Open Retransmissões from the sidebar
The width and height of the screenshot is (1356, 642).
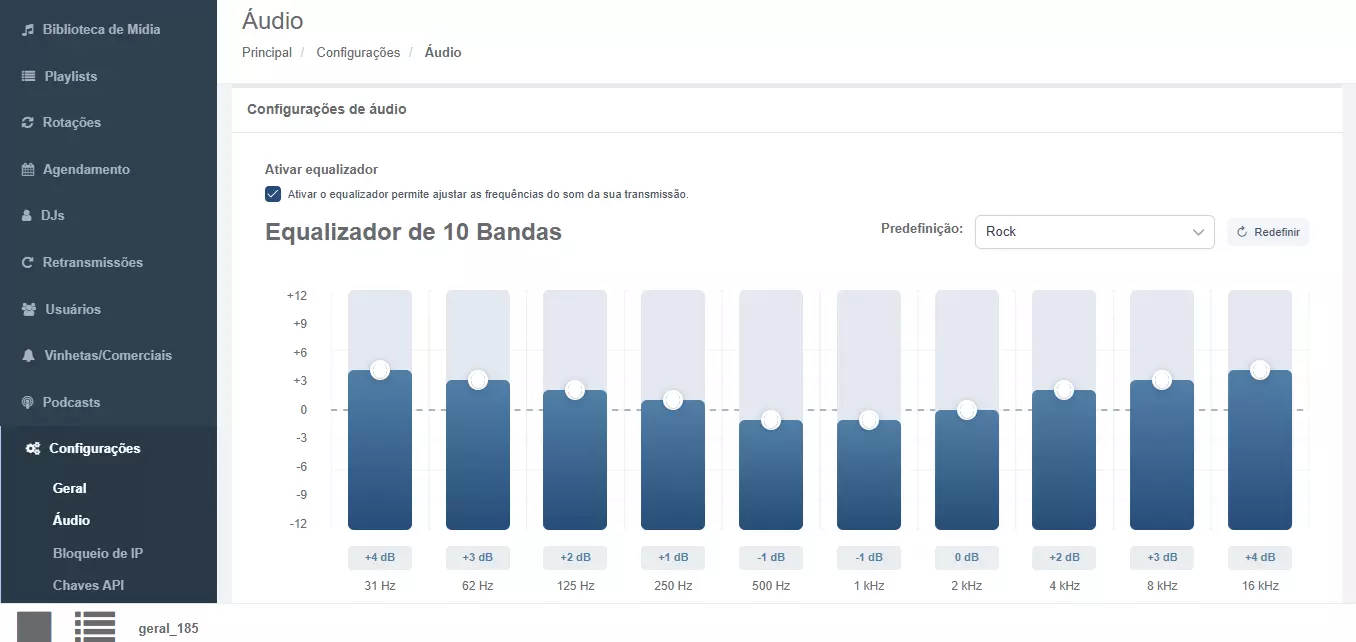[x=27, y=262]
